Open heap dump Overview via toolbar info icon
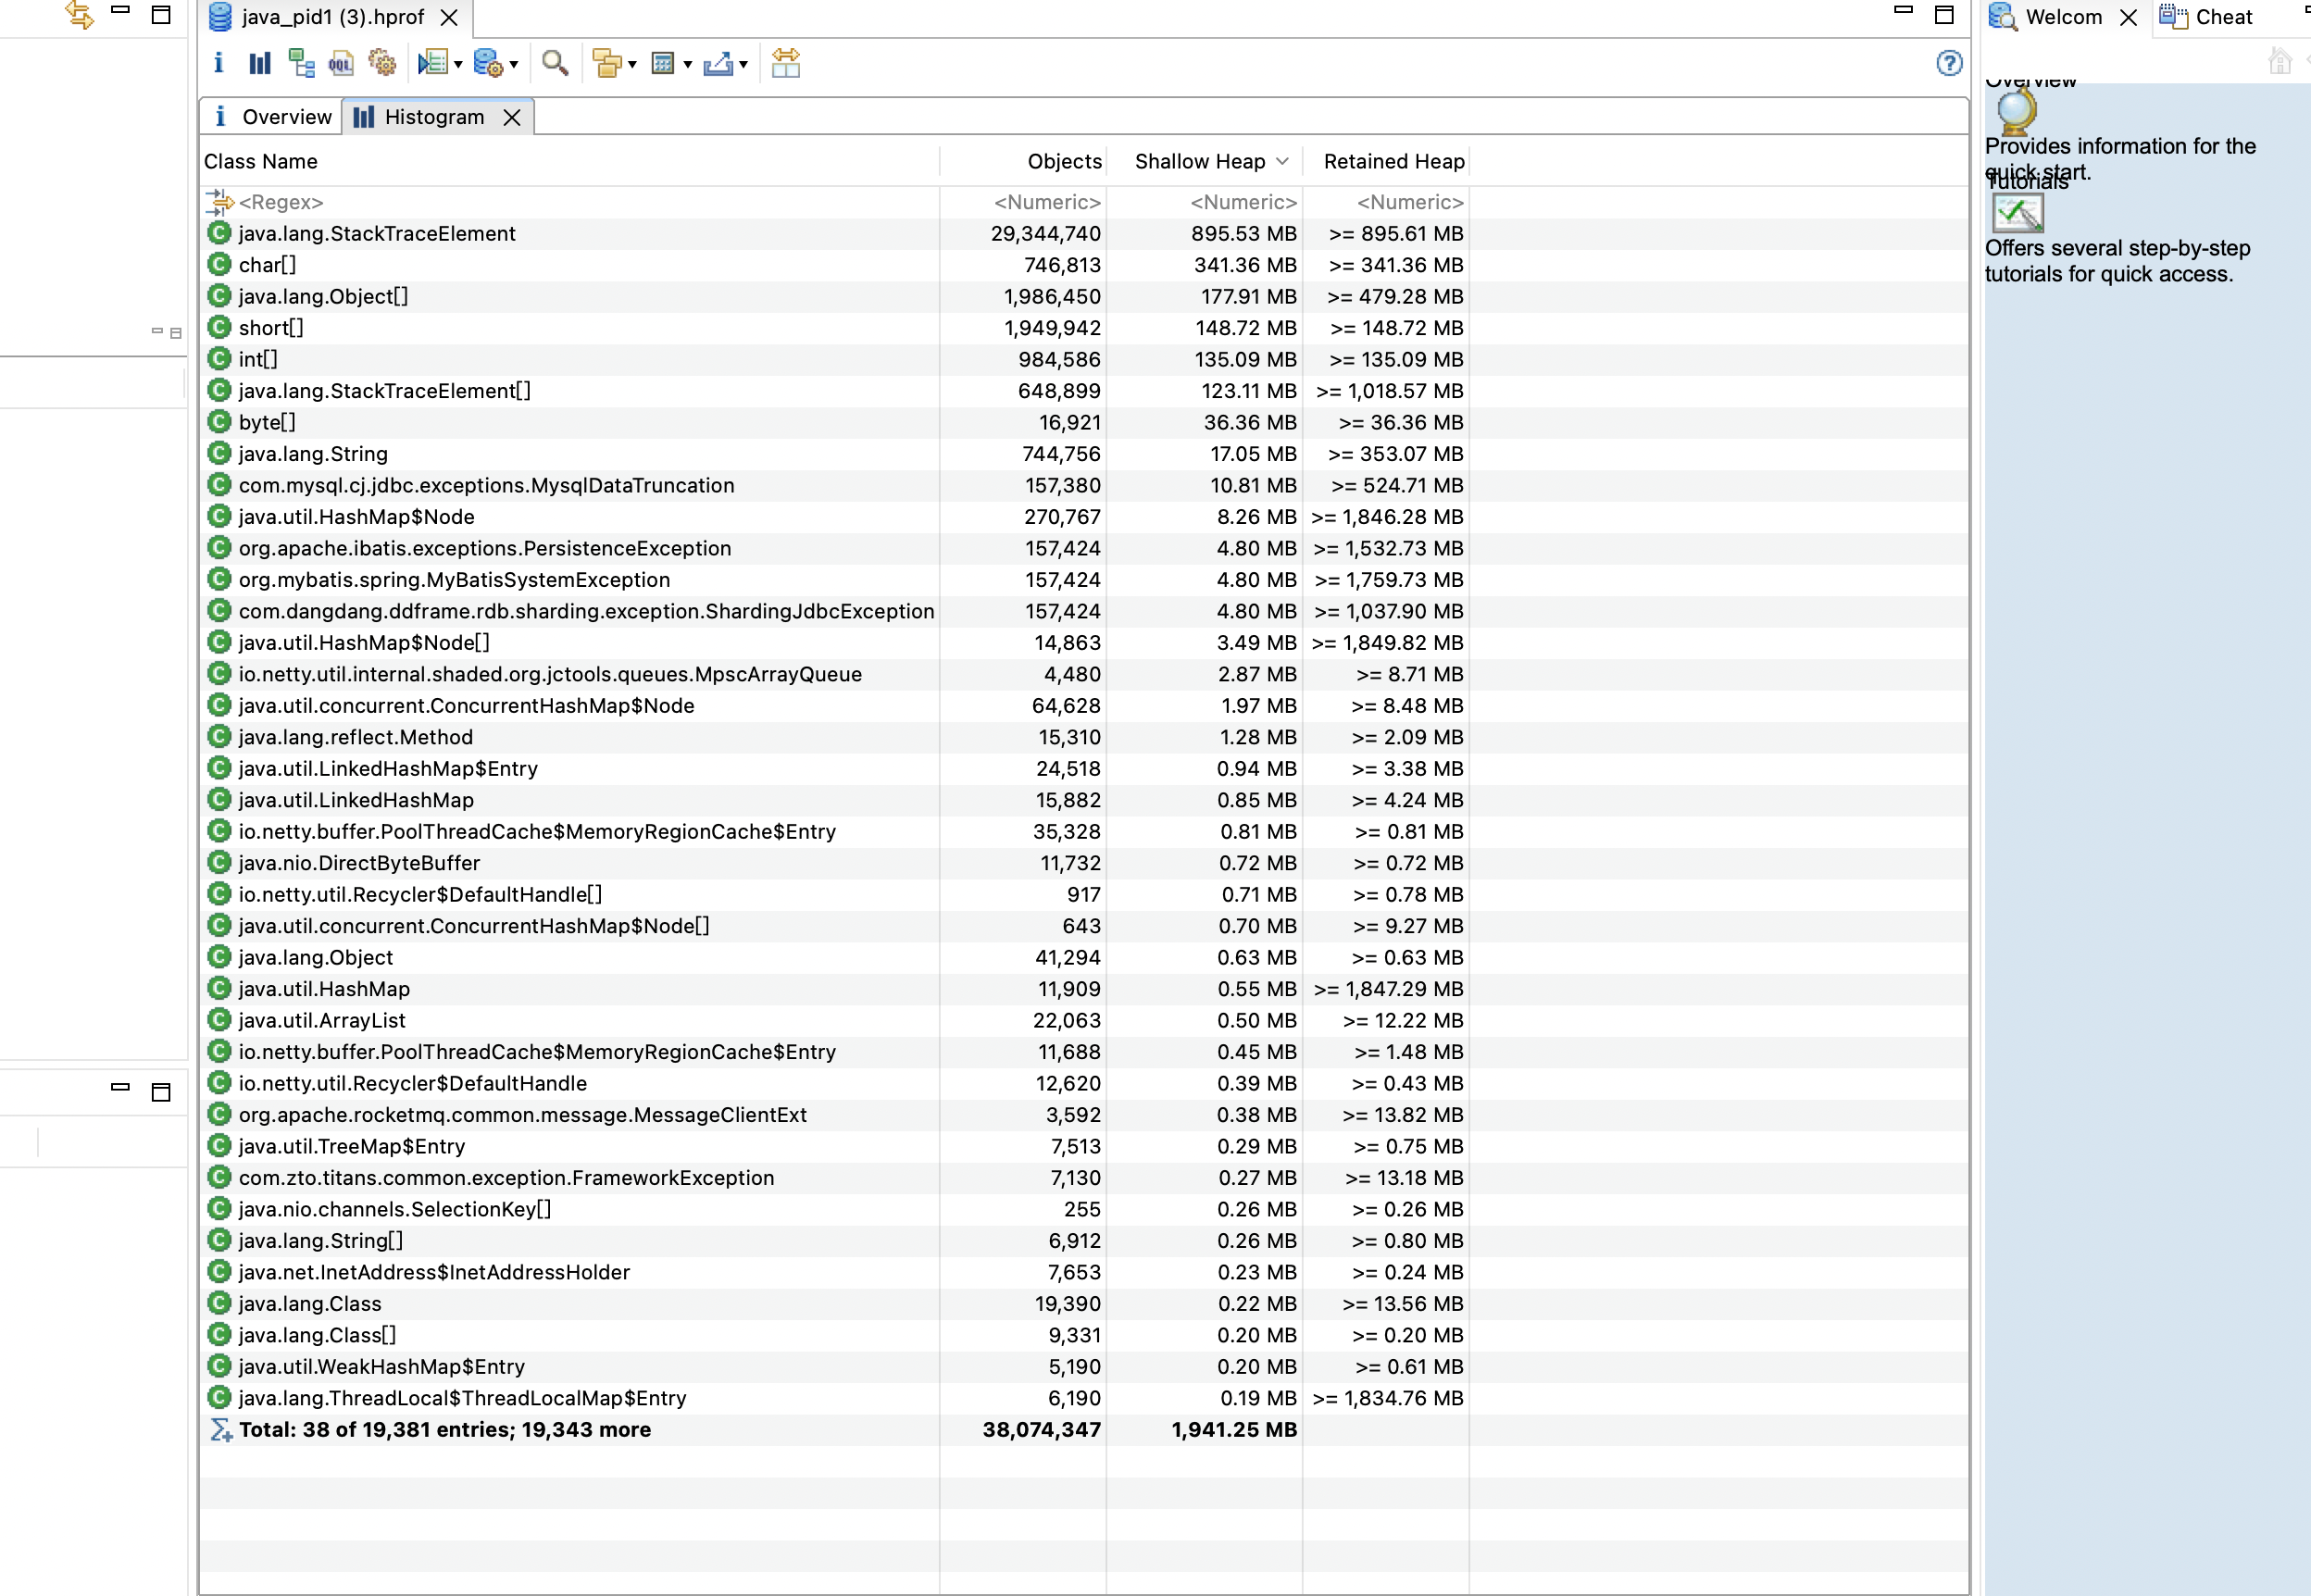The width and height of the screenshot is (2311, 1596). pyautogui.click(x=218, y=63)
